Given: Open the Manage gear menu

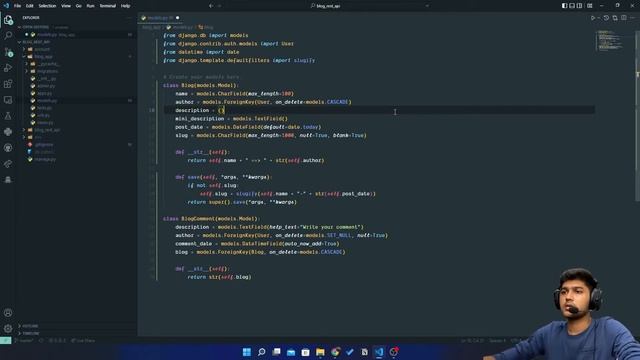Looking at the screenshot, I should [8, 328].
